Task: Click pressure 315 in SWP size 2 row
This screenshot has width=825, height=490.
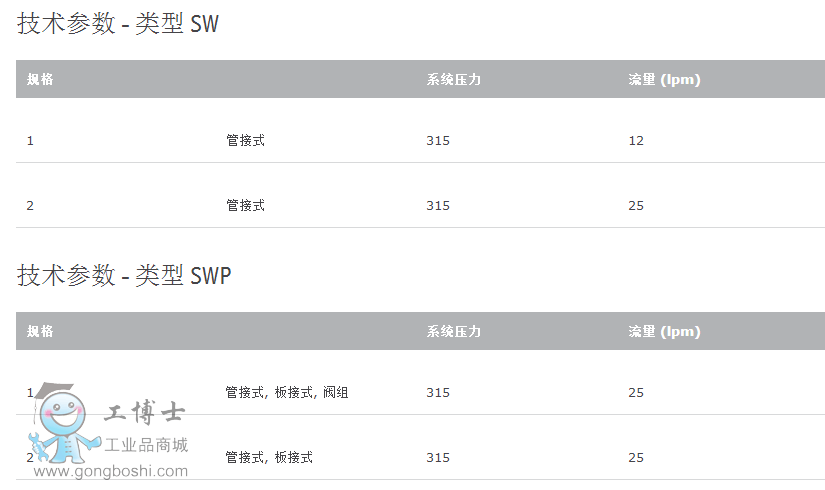Action: click(438, 457)
